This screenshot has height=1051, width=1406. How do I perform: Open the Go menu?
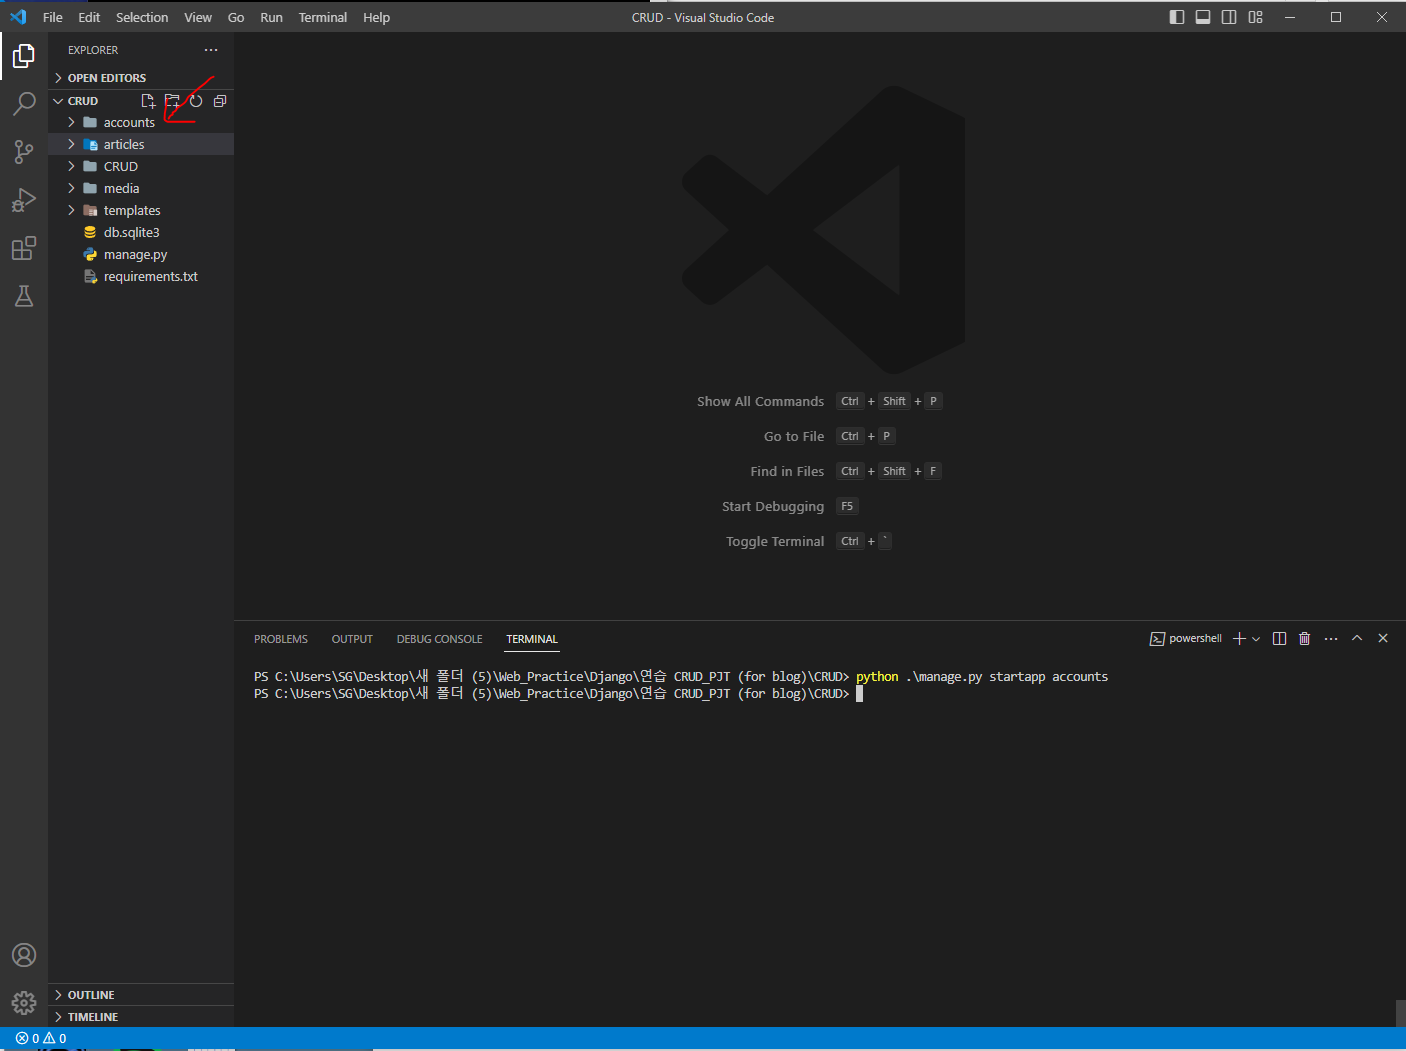tap(236, 17)
